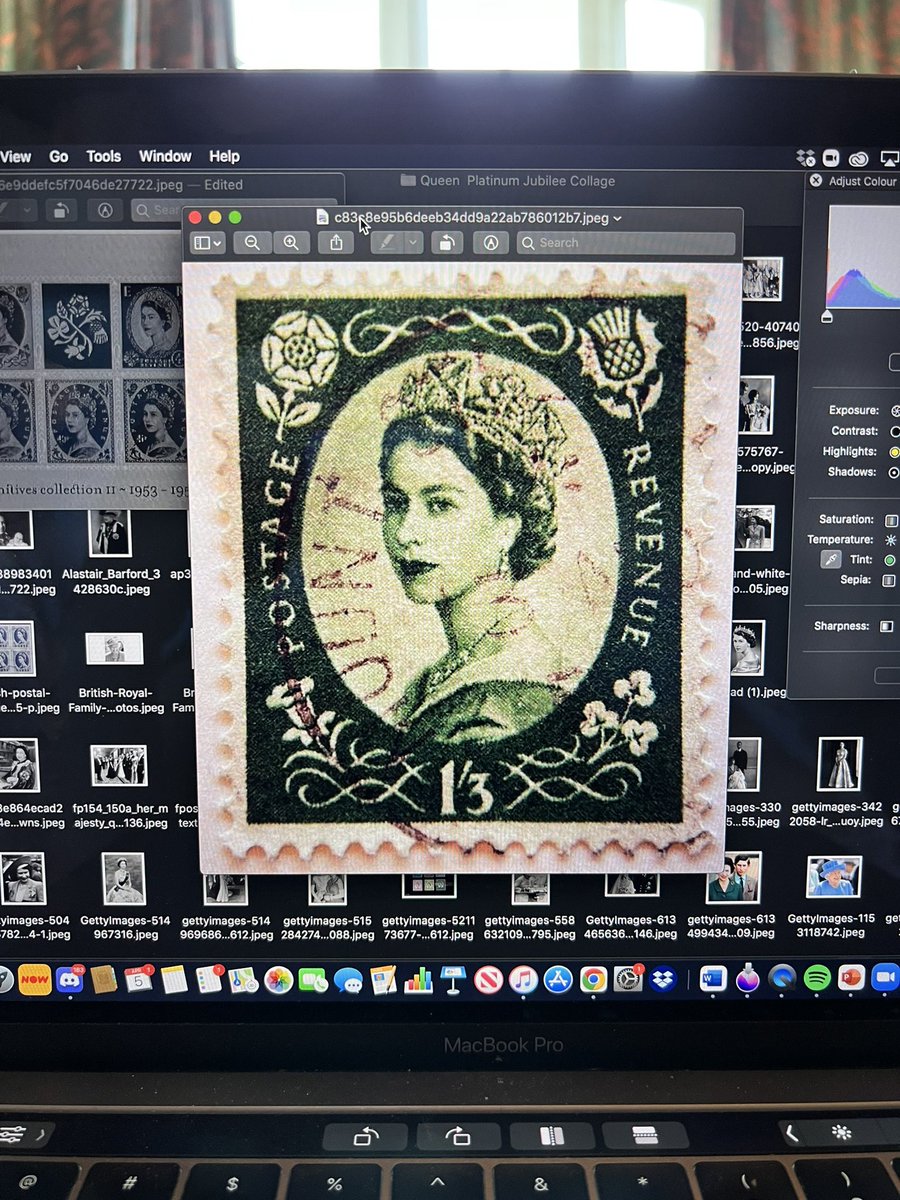This screenshot has width=900, height=1200.
Task: Select the gettyimages-342 file thumbnail
Action: coord(839,764)
